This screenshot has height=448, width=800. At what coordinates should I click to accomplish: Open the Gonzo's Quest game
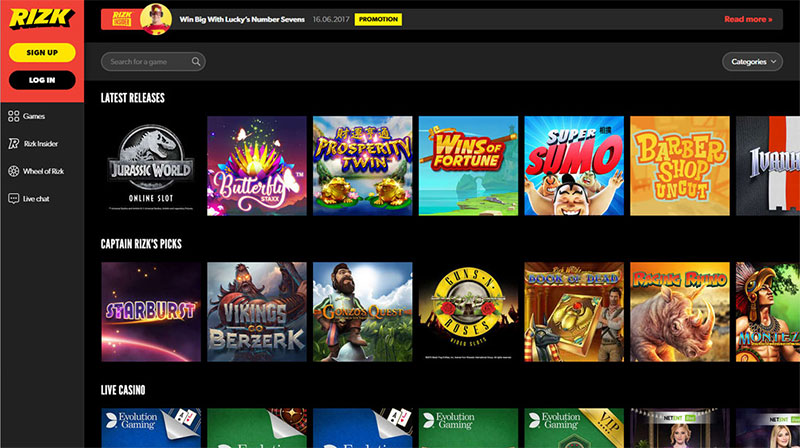[362, 312]
